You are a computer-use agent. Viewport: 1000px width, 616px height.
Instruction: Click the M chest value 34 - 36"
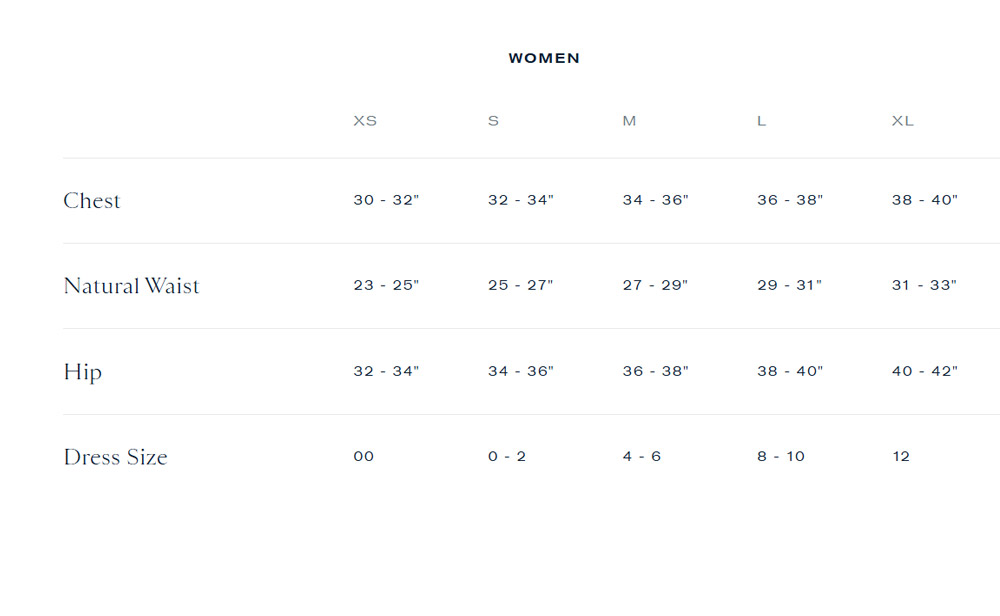(x=656, y=200)
